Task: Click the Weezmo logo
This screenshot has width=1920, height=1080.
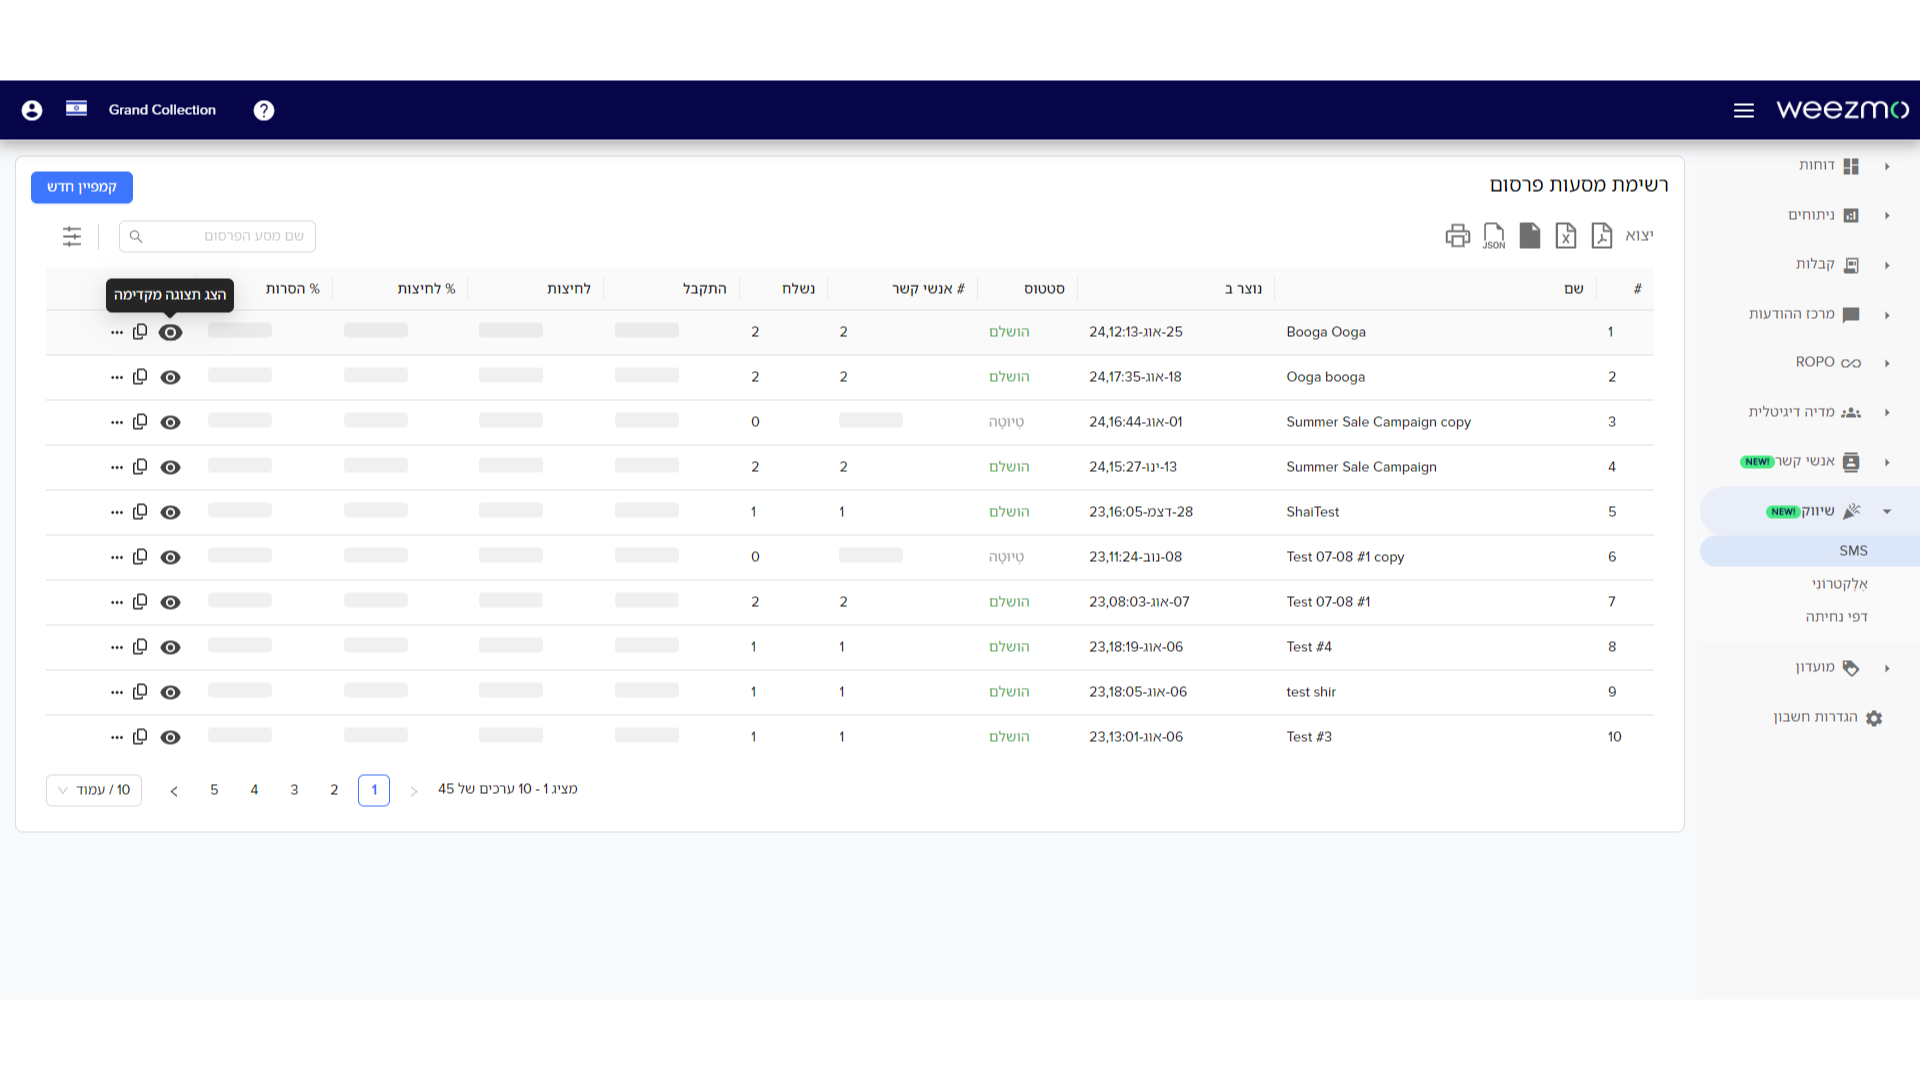Action: pyautogui.click(x=1842, y=109)
